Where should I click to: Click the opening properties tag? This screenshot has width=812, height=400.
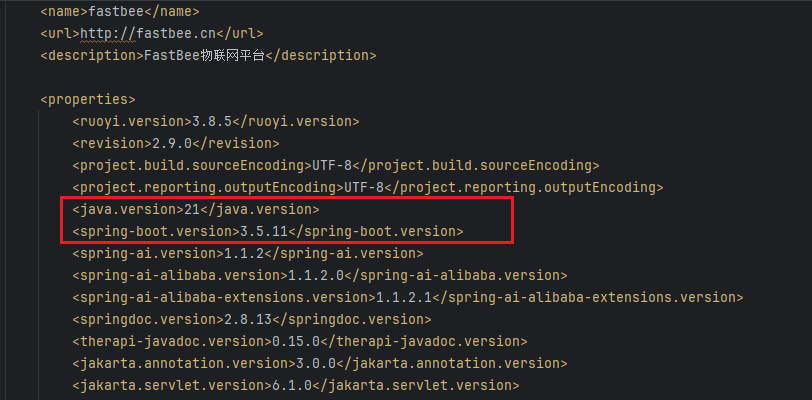pos(88,99)
